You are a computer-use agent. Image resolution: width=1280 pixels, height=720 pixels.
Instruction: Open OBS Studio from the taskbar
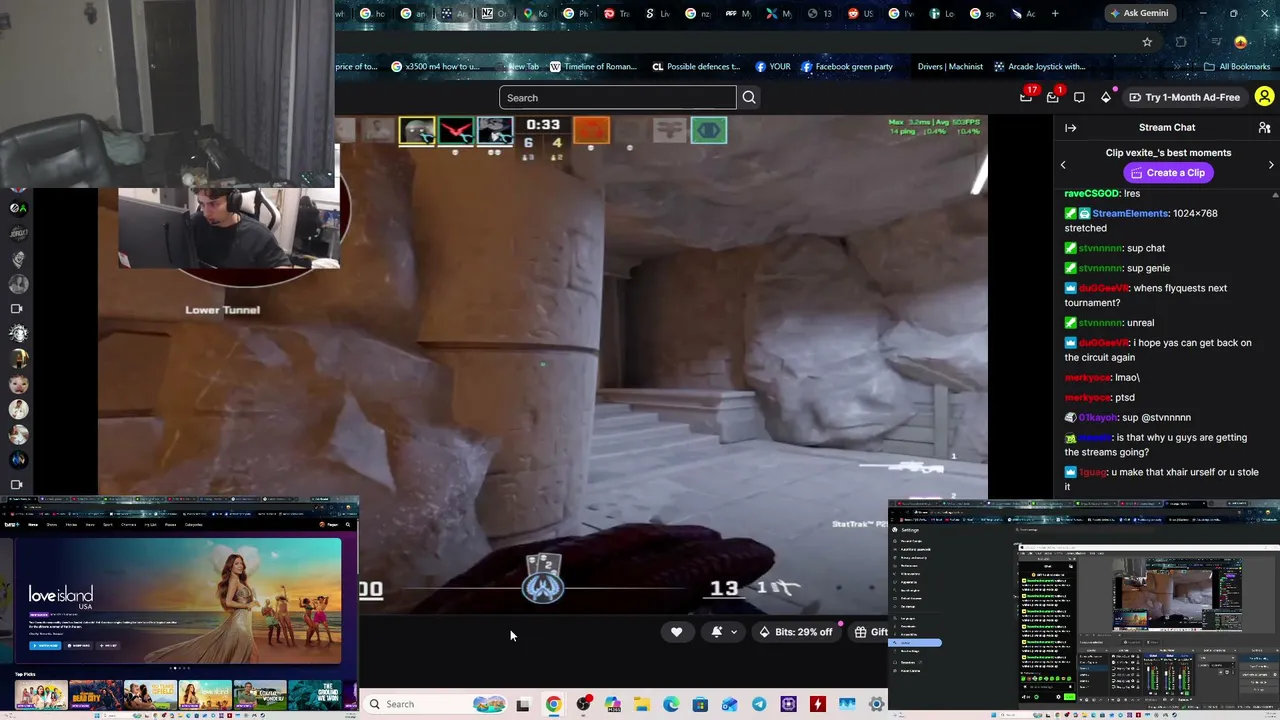tap(583, 704)
